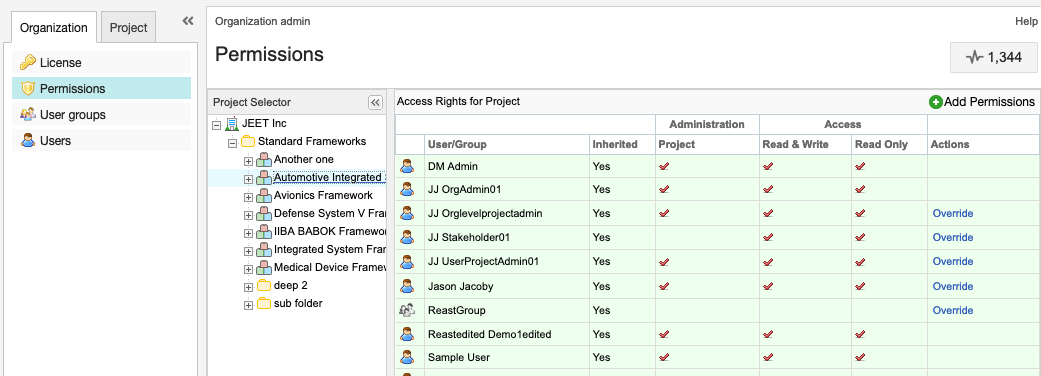Toggle Project admin checkmark for DM Admin
Image resolution: width=1041 pixels, height=376 pixels.
(x=664, y=165)
